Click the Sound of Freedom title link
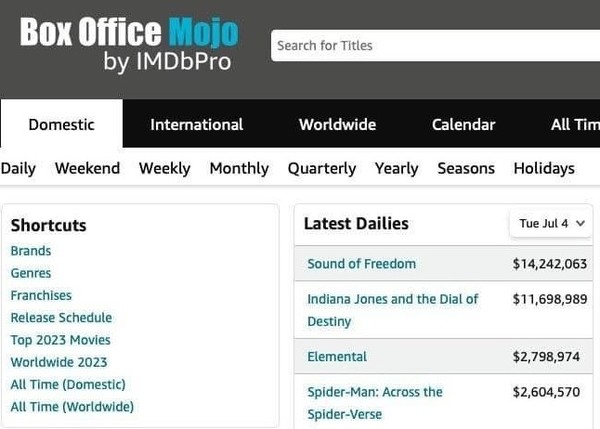Screen dimensions: 600x429 click(361, 264)
